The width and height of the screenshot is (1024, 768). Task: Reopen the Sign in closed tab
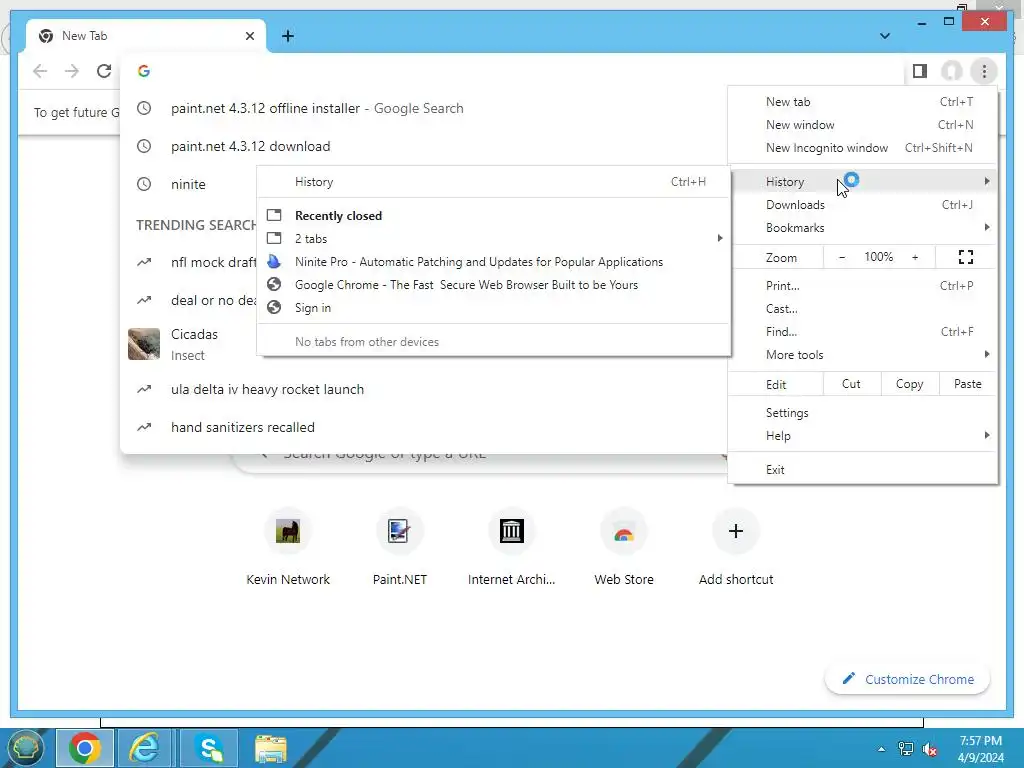click(x=494, y=308)
